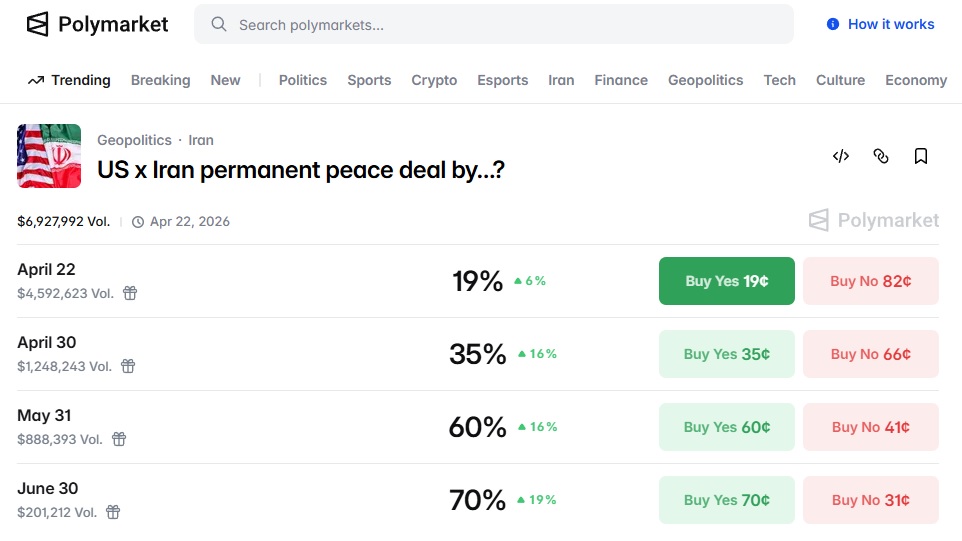Viewport: 962px width, 541px height.
Task: Copy the market link icon
Action: tap(881, 156)
